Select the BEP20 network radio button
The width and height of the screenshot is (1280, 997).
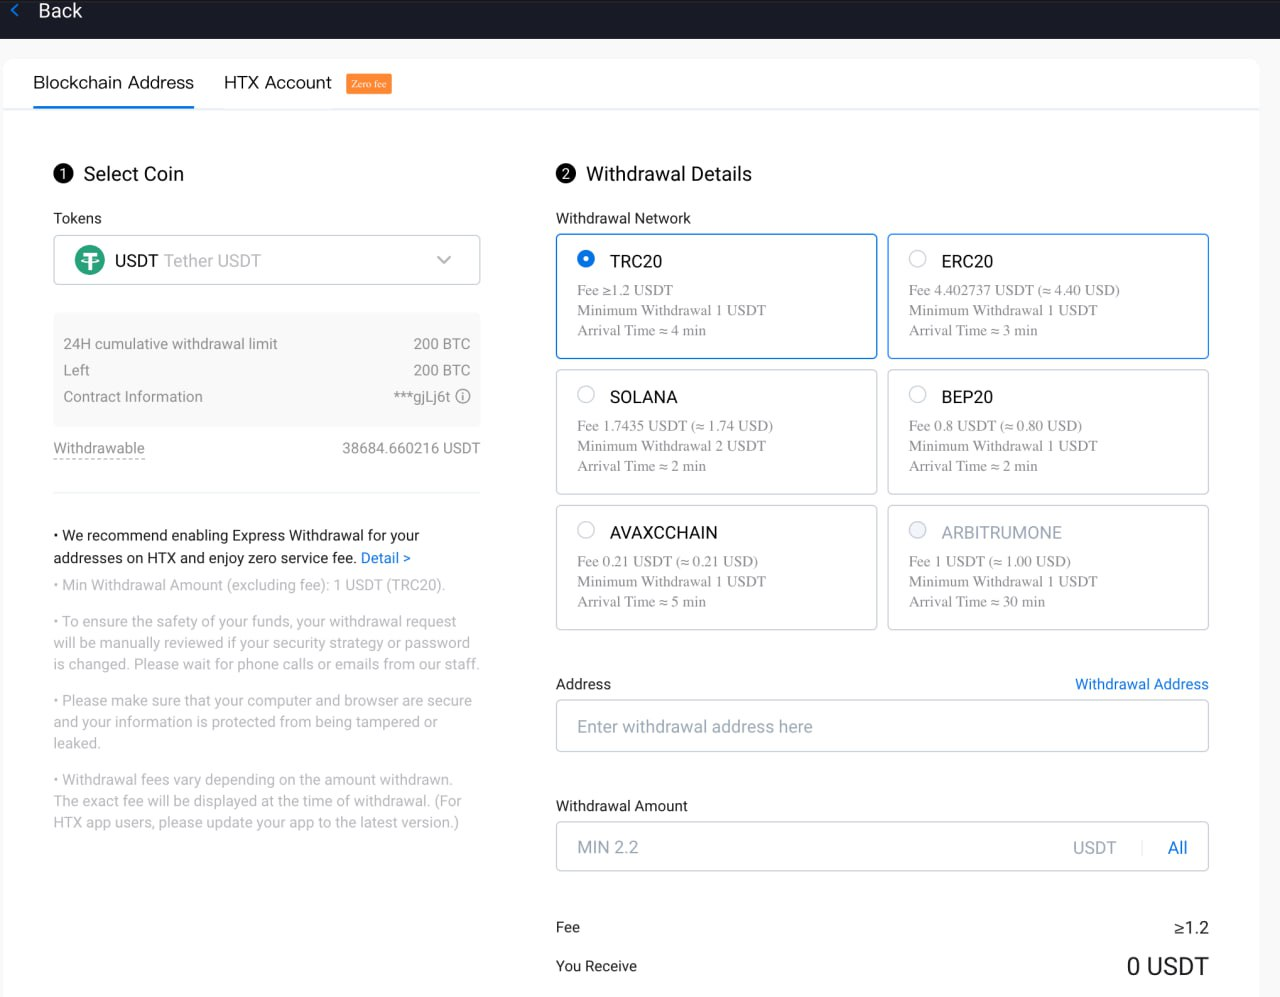point(917,394)
